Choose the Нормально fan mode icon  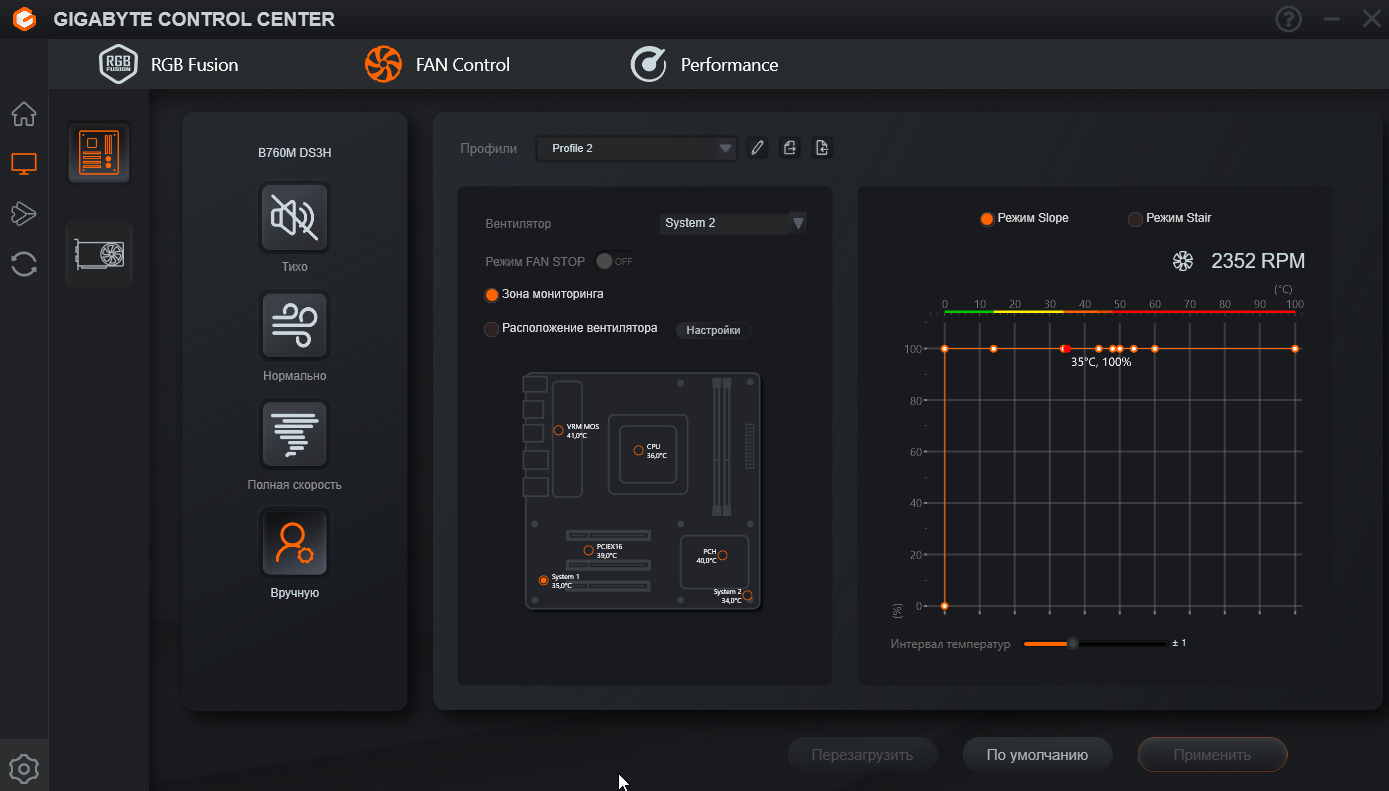(x=294, y=325)
